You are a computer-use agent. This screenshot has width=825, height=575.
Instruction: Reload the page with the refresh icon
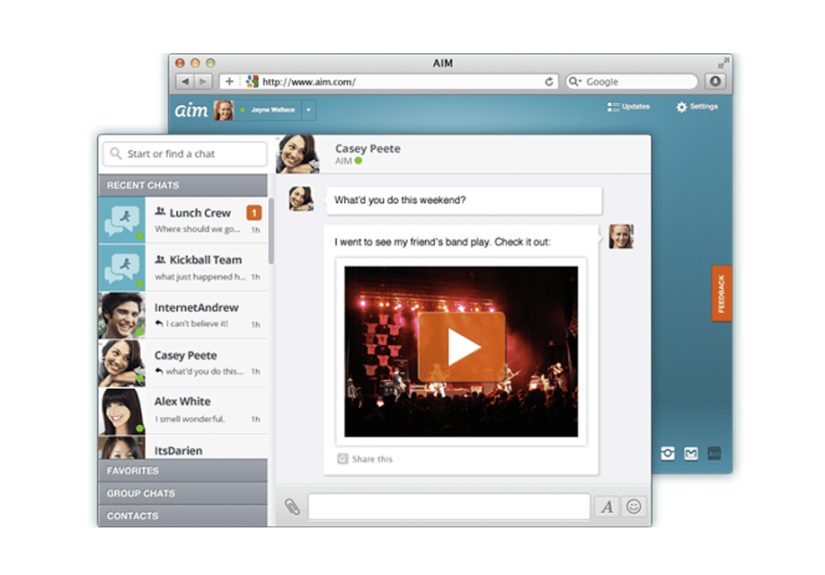[549, 82]
